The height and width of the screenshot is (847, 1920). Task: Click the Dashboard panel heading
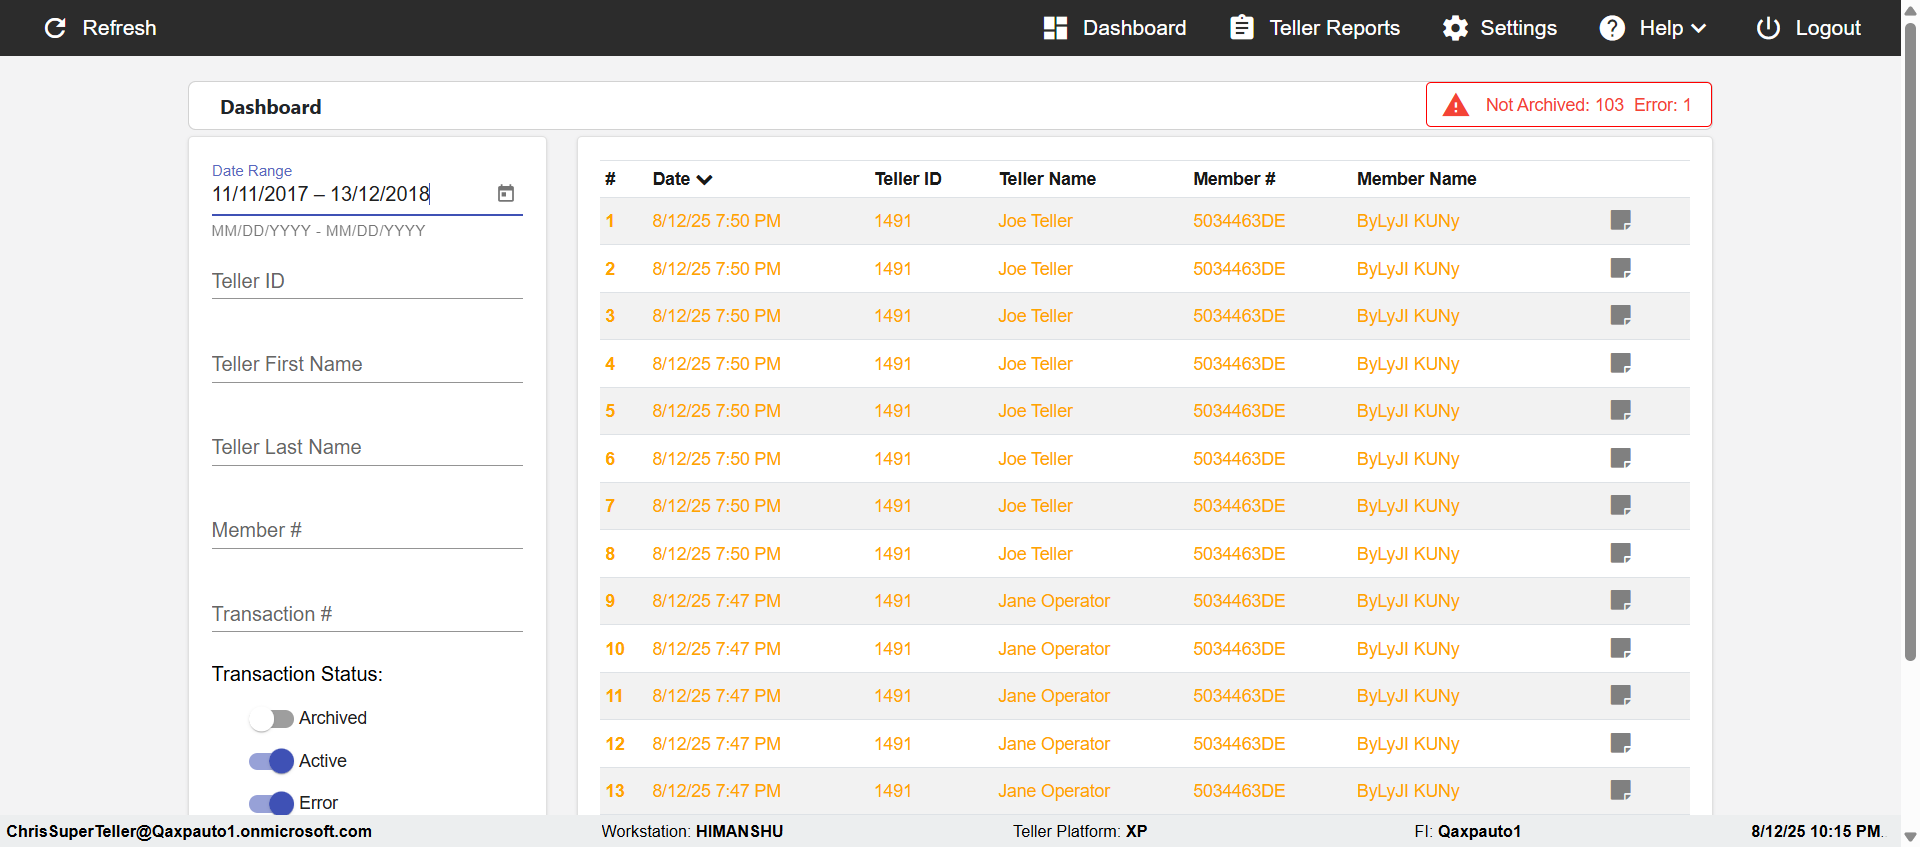271,107
